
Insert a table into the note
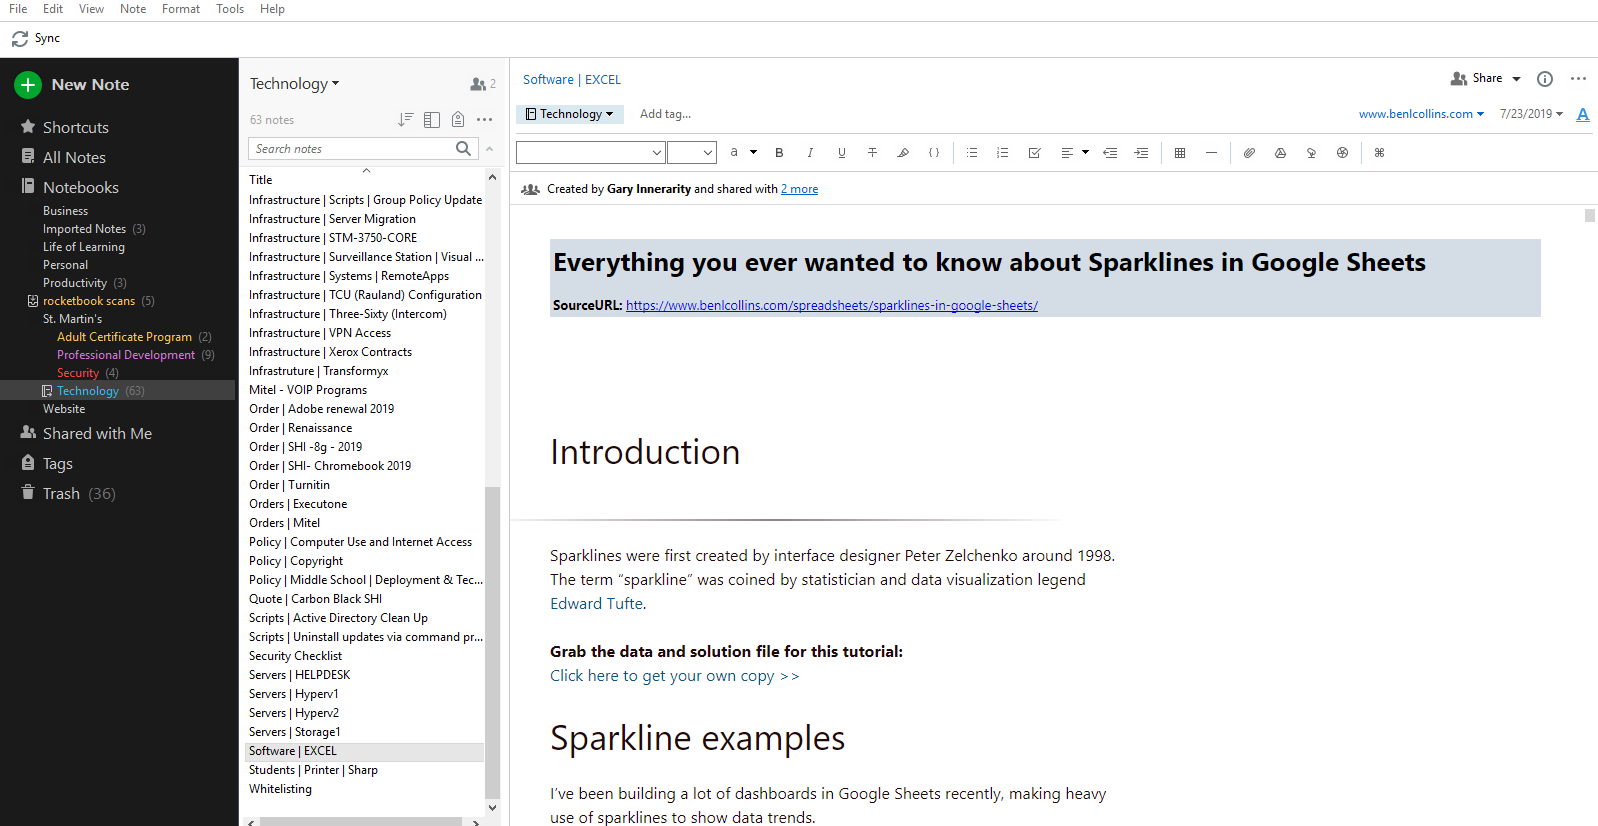click(1180, 153)
